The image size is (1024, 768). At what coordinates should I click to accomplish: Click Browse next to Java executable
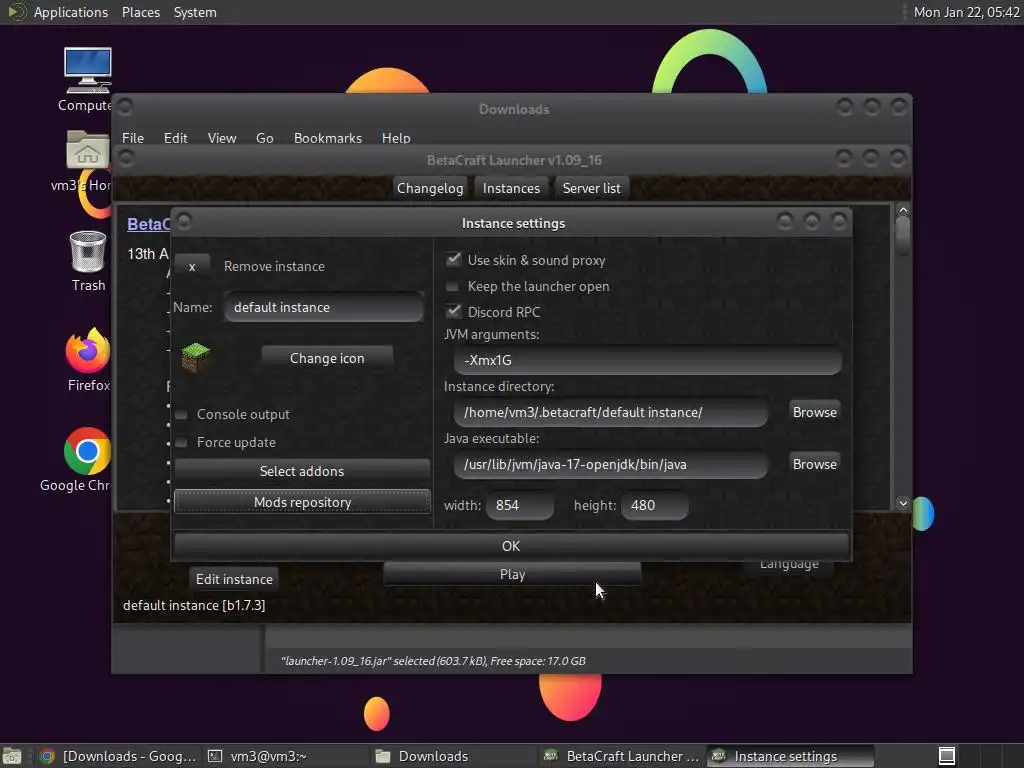click(x=814, y=464)
